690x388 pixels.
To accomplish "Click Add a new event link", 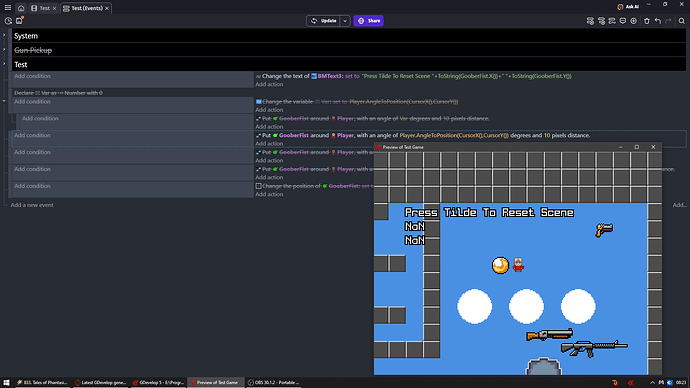I will pyautogui.click(x=32, y=205).
